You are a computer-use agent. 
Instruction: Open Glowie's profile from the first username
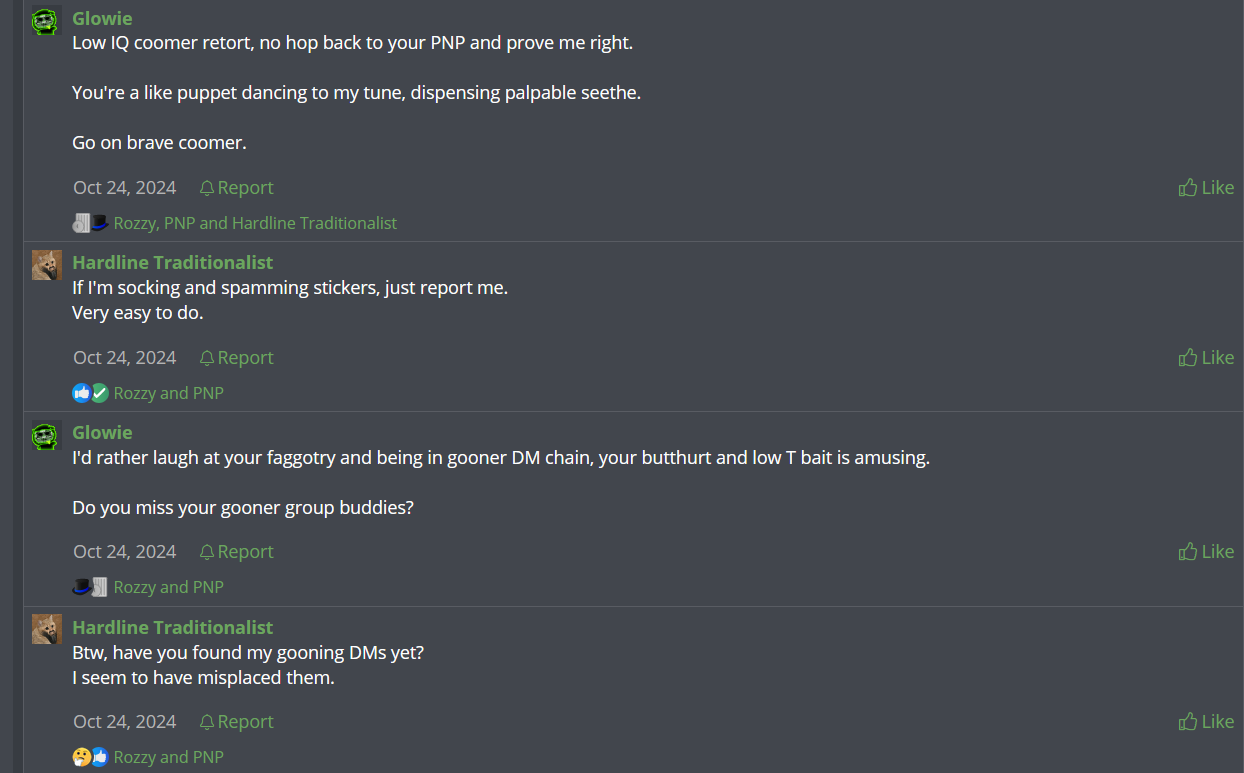coord(102,18)
